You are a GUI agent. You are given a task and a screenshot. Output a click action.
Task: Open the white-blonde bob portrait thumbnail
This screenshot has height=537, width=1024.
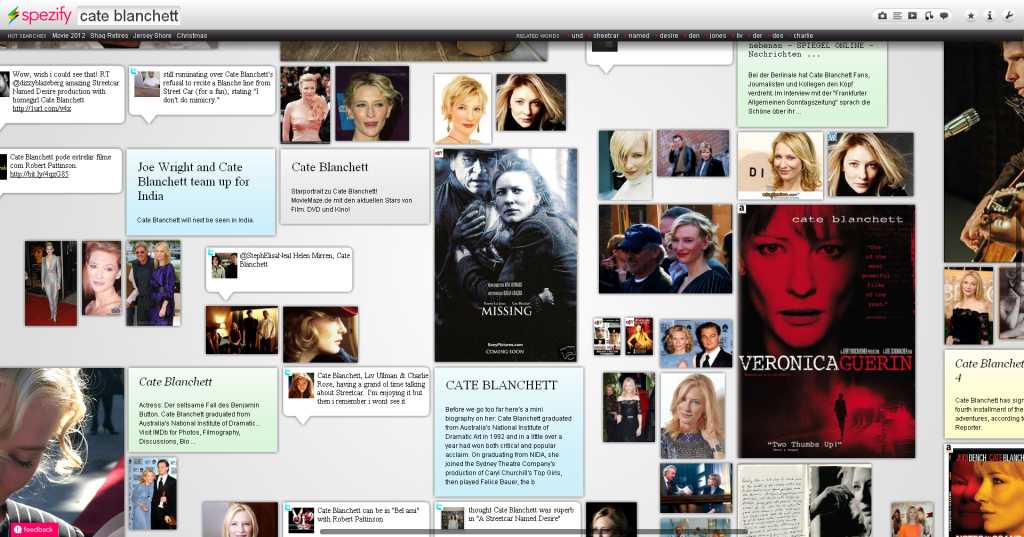tap(626, 165)
